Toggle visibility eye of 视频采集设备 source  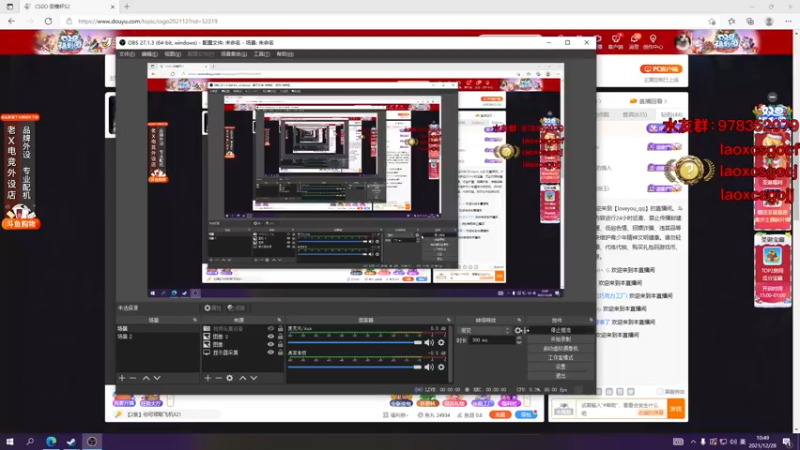(271, 329)
